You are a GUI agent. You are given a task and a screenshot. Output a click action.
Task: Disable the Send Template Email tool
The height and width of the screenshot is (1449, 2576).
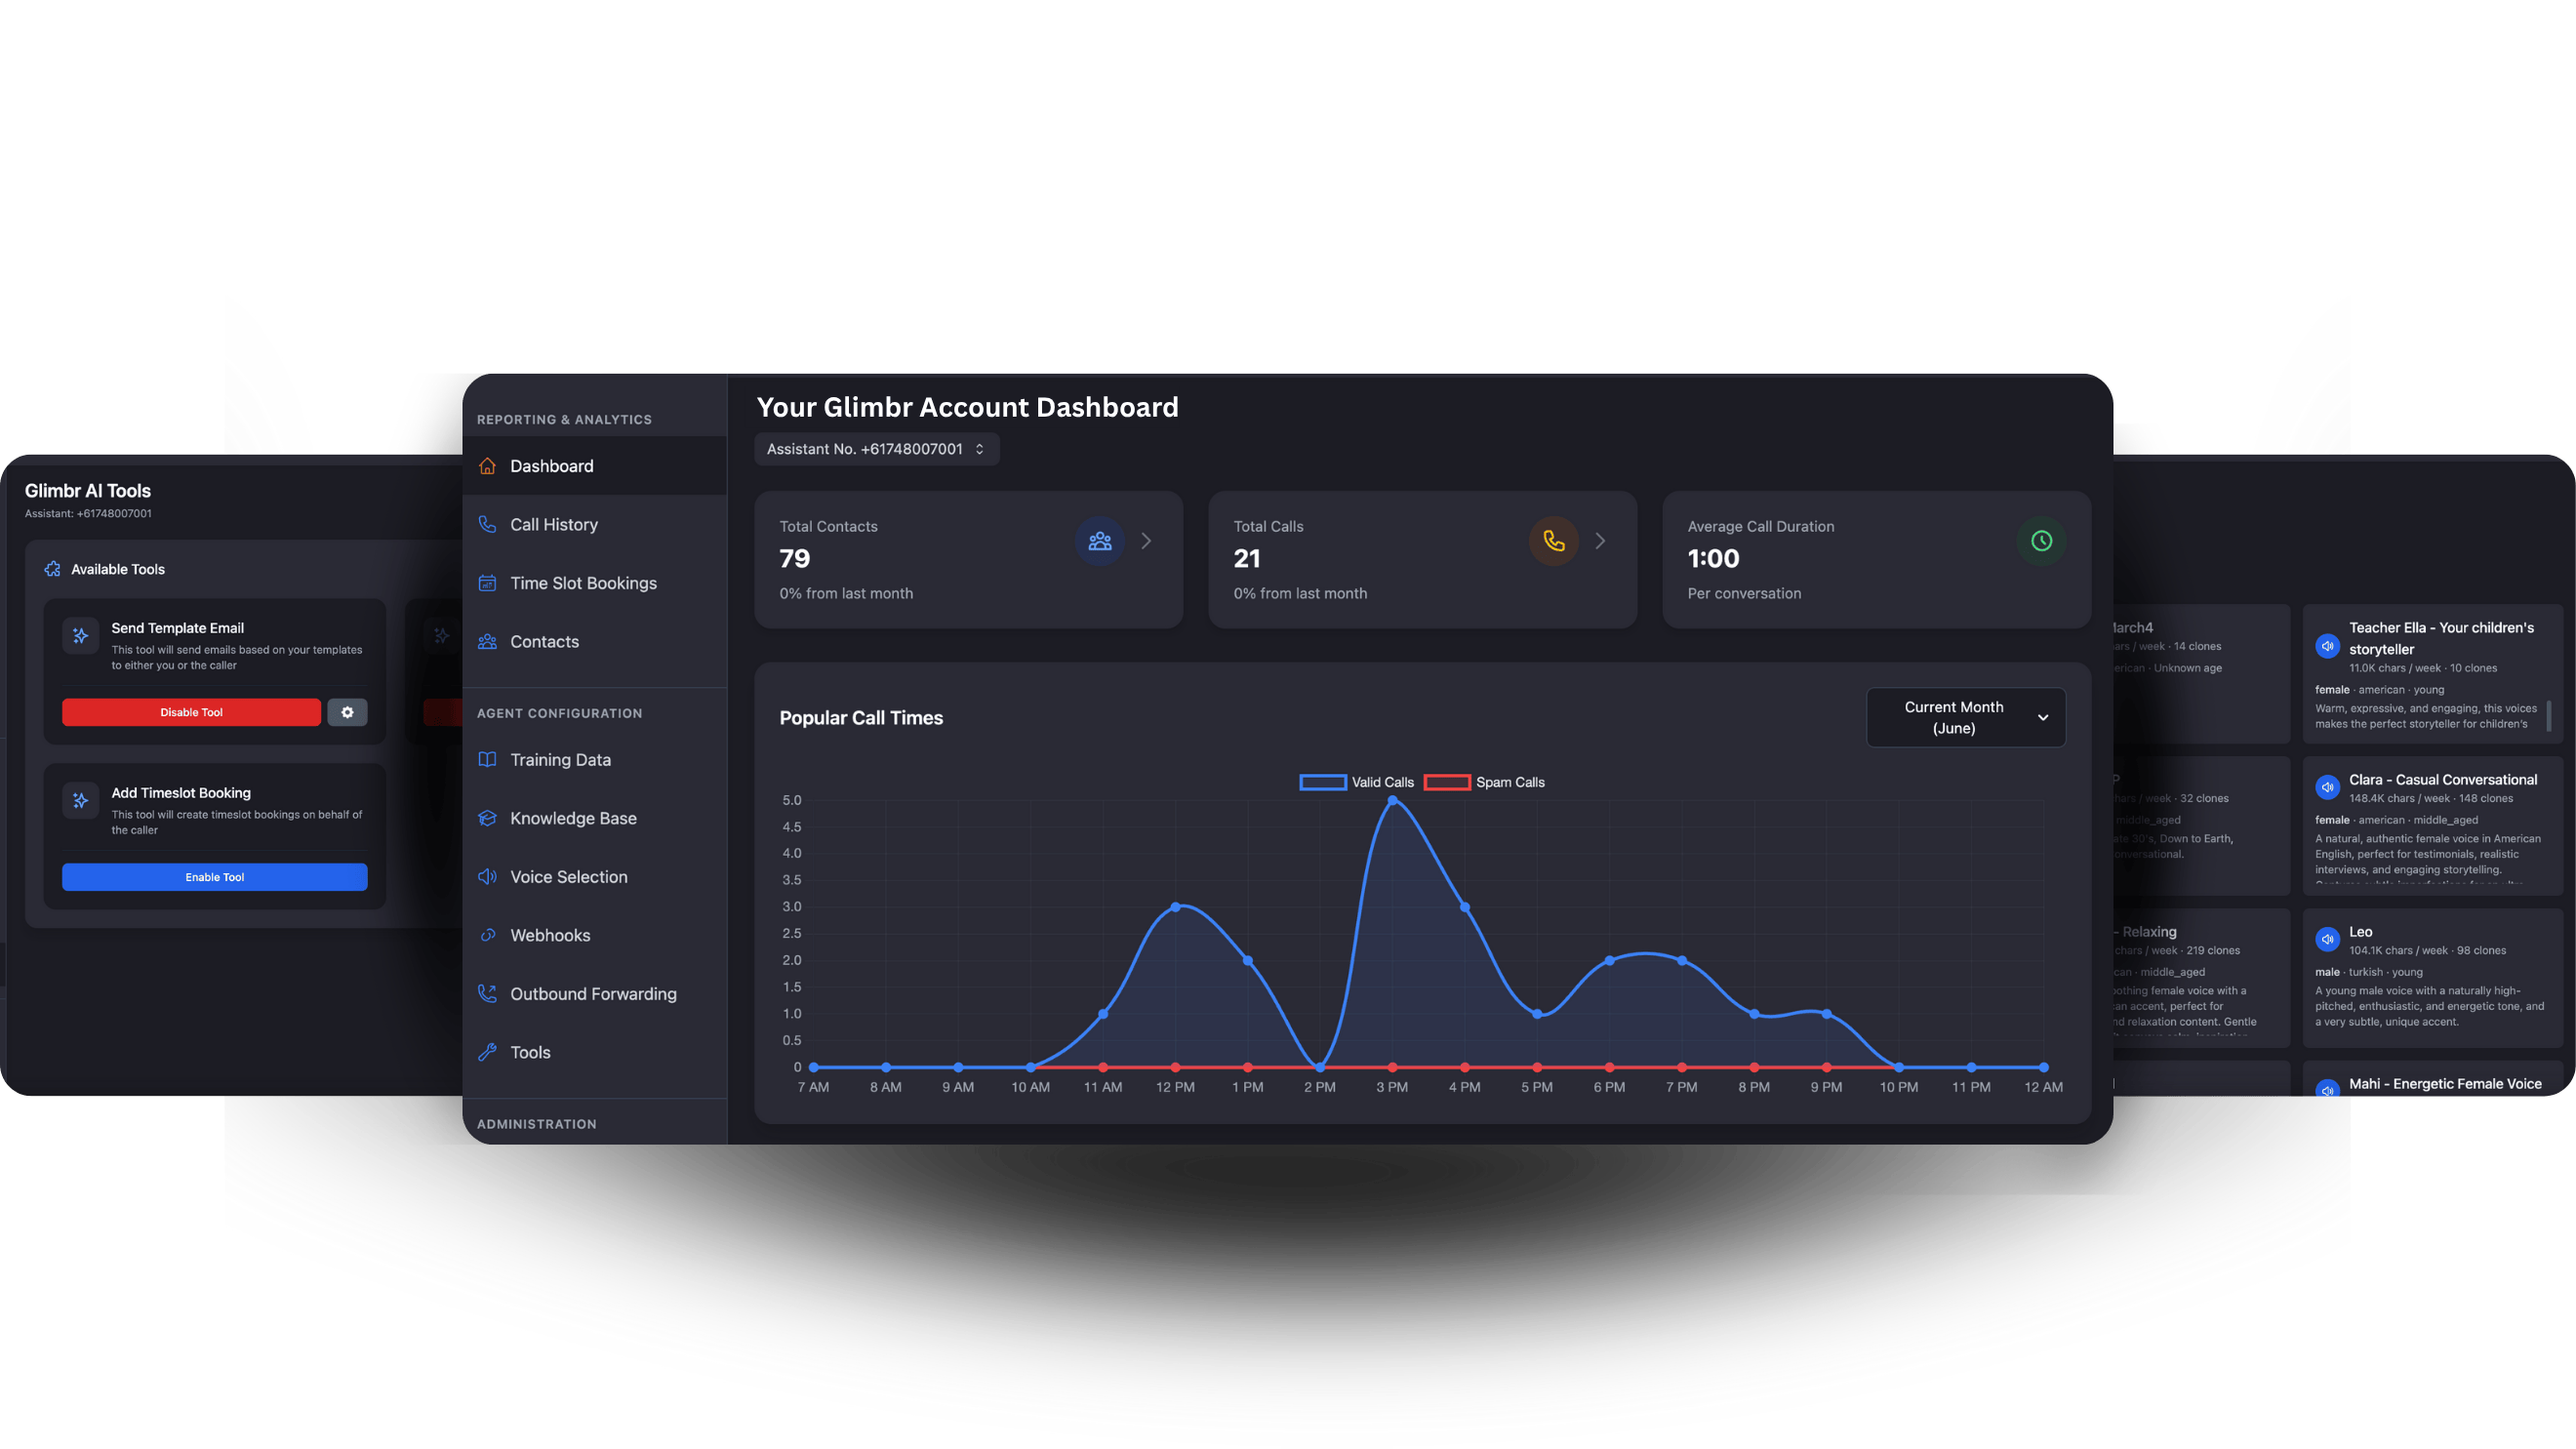(191, 712)
